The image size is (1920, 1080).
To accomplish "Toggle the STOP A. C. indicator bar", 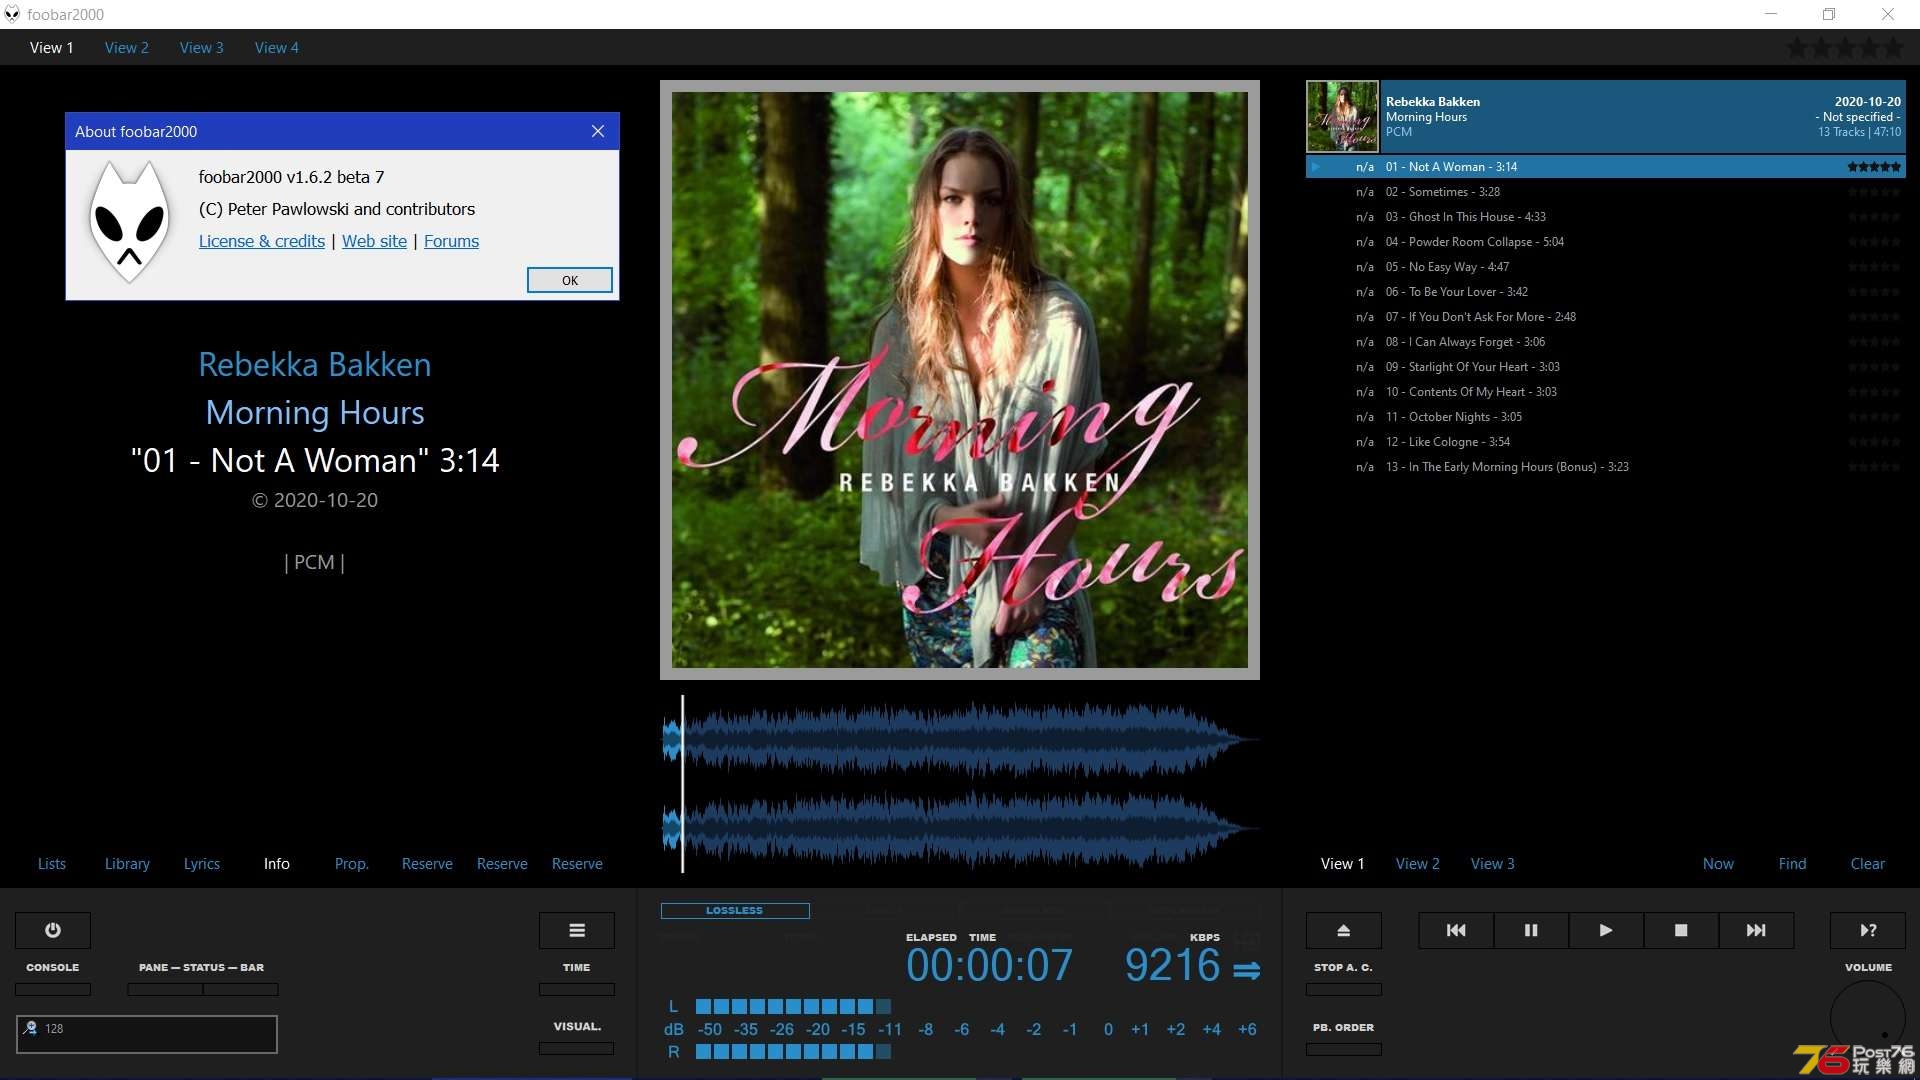I will click(1344, 989).
